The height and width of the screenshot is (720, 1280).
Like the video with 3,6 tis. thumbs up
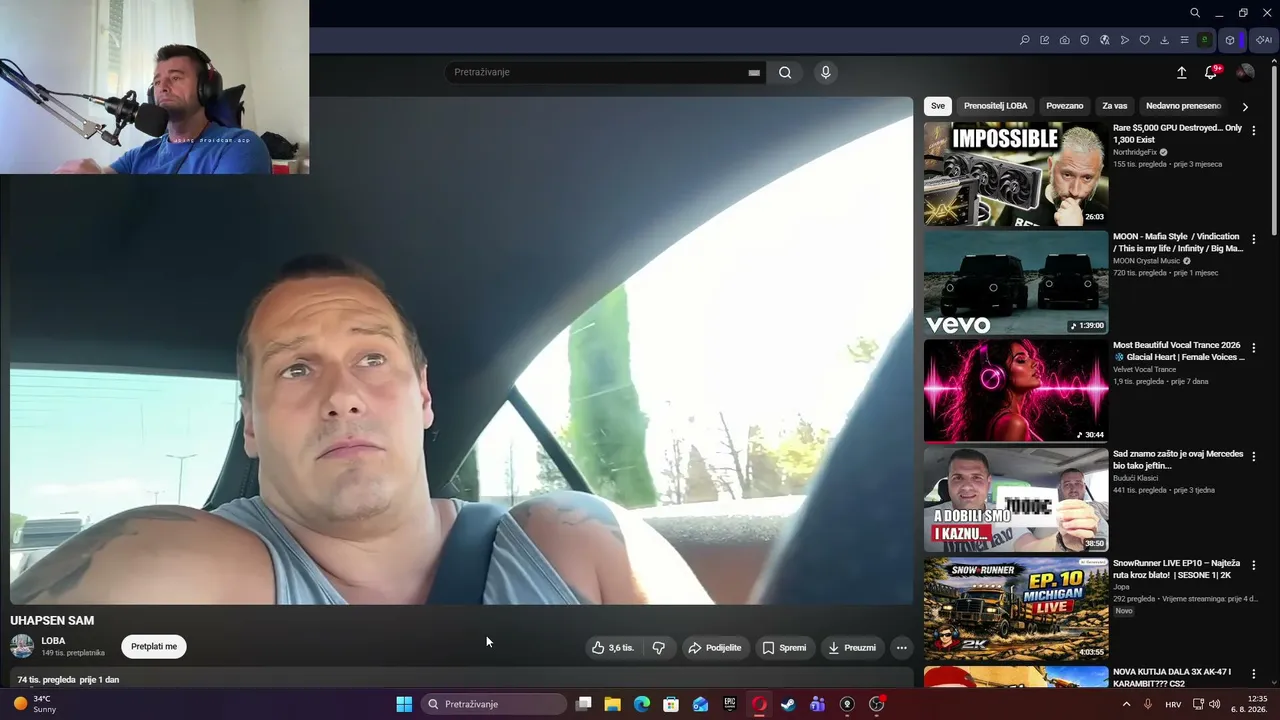(x=612, y=648)
